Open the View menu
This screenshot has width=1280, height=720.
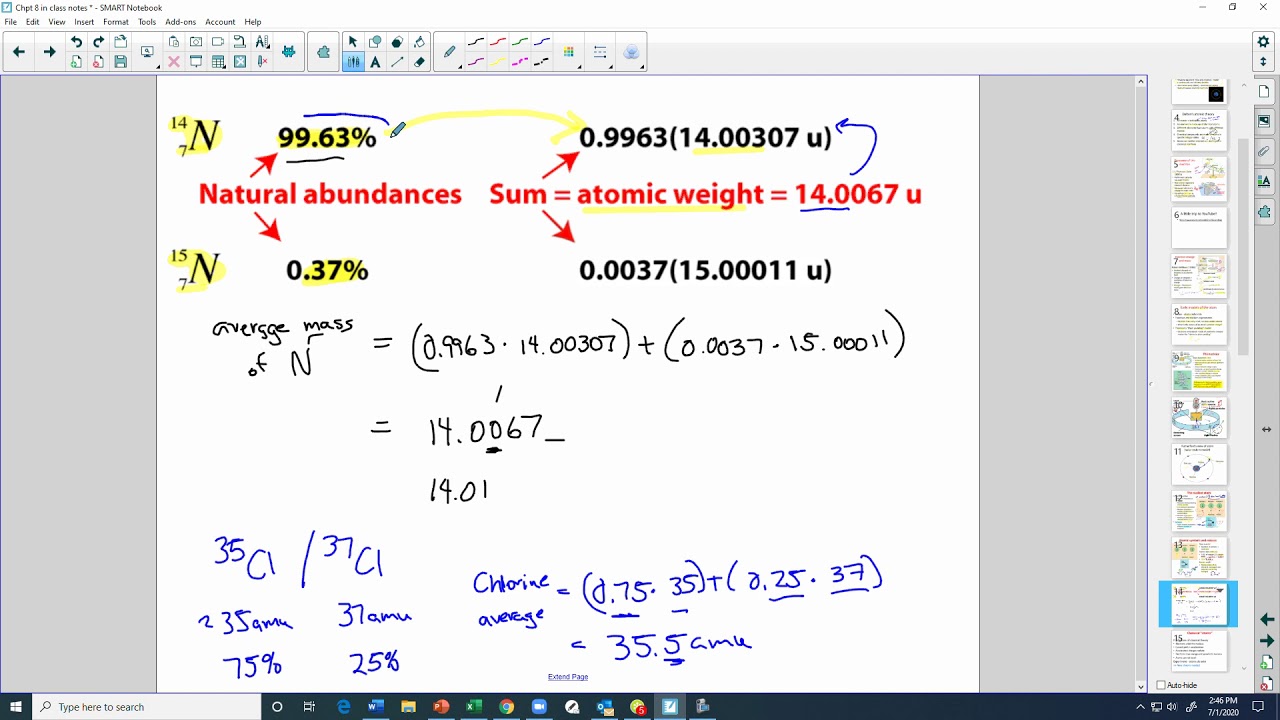(x=57, y=22)
